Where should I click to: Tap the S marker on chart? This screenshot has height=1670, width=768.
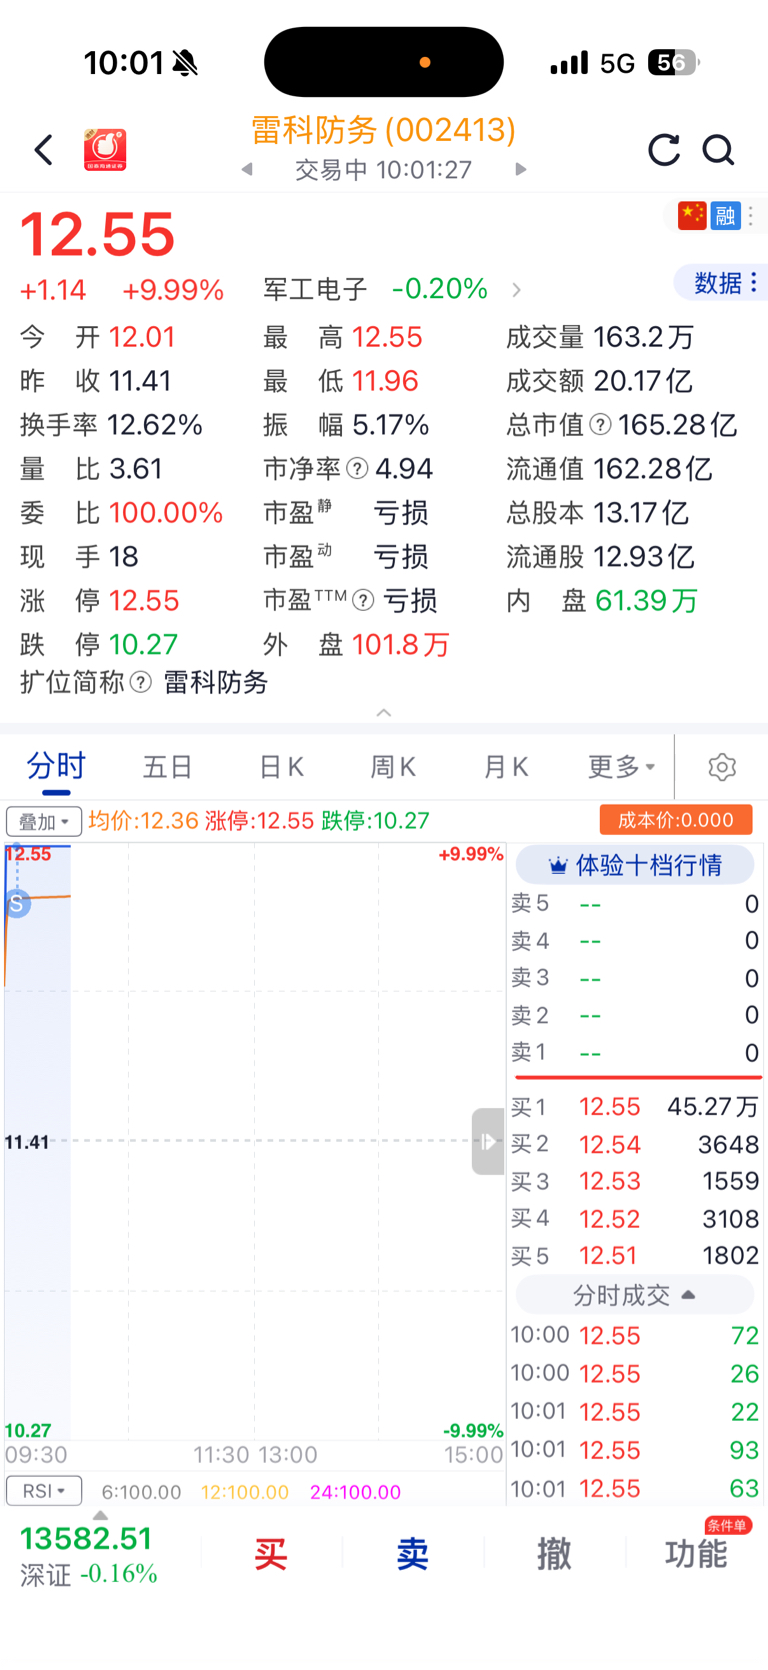(17, 904)
